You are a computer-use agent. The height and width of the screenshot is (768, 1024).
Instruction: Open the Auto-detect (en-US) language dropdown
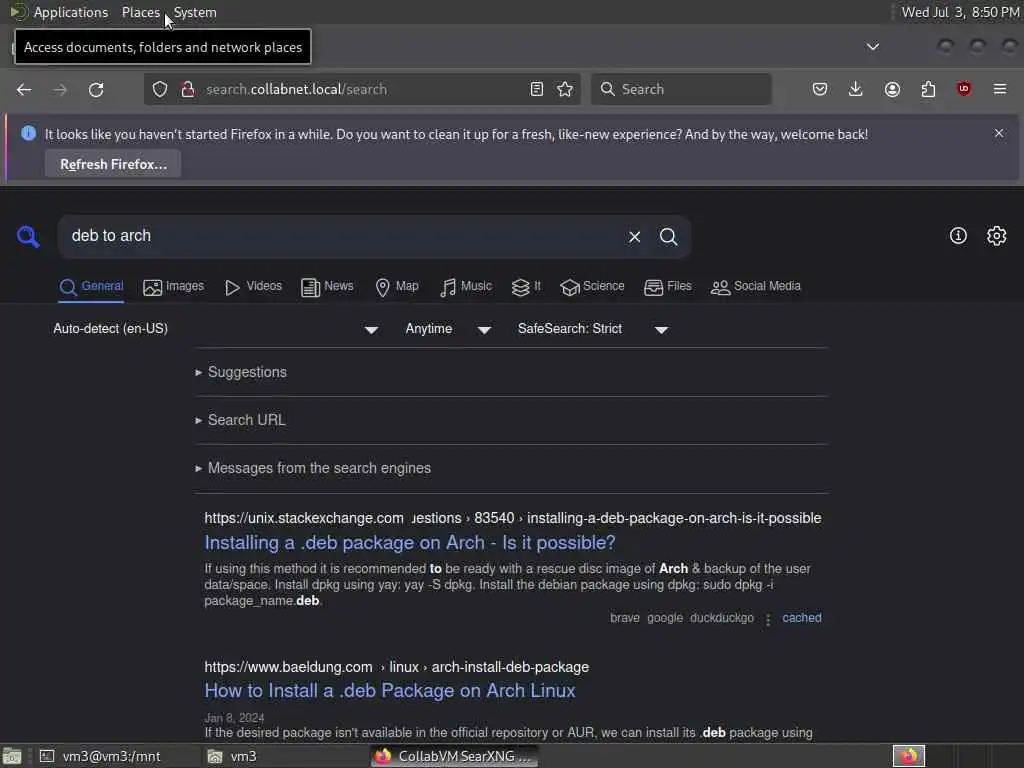point(216,329)
